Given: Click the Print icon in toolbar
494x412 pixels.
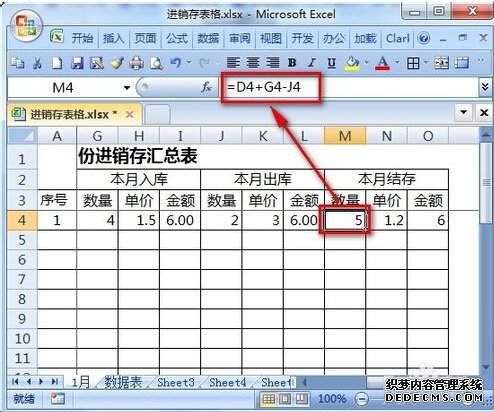Looking at the screenshot, I should pyautogui.click(x=137, y=63).
